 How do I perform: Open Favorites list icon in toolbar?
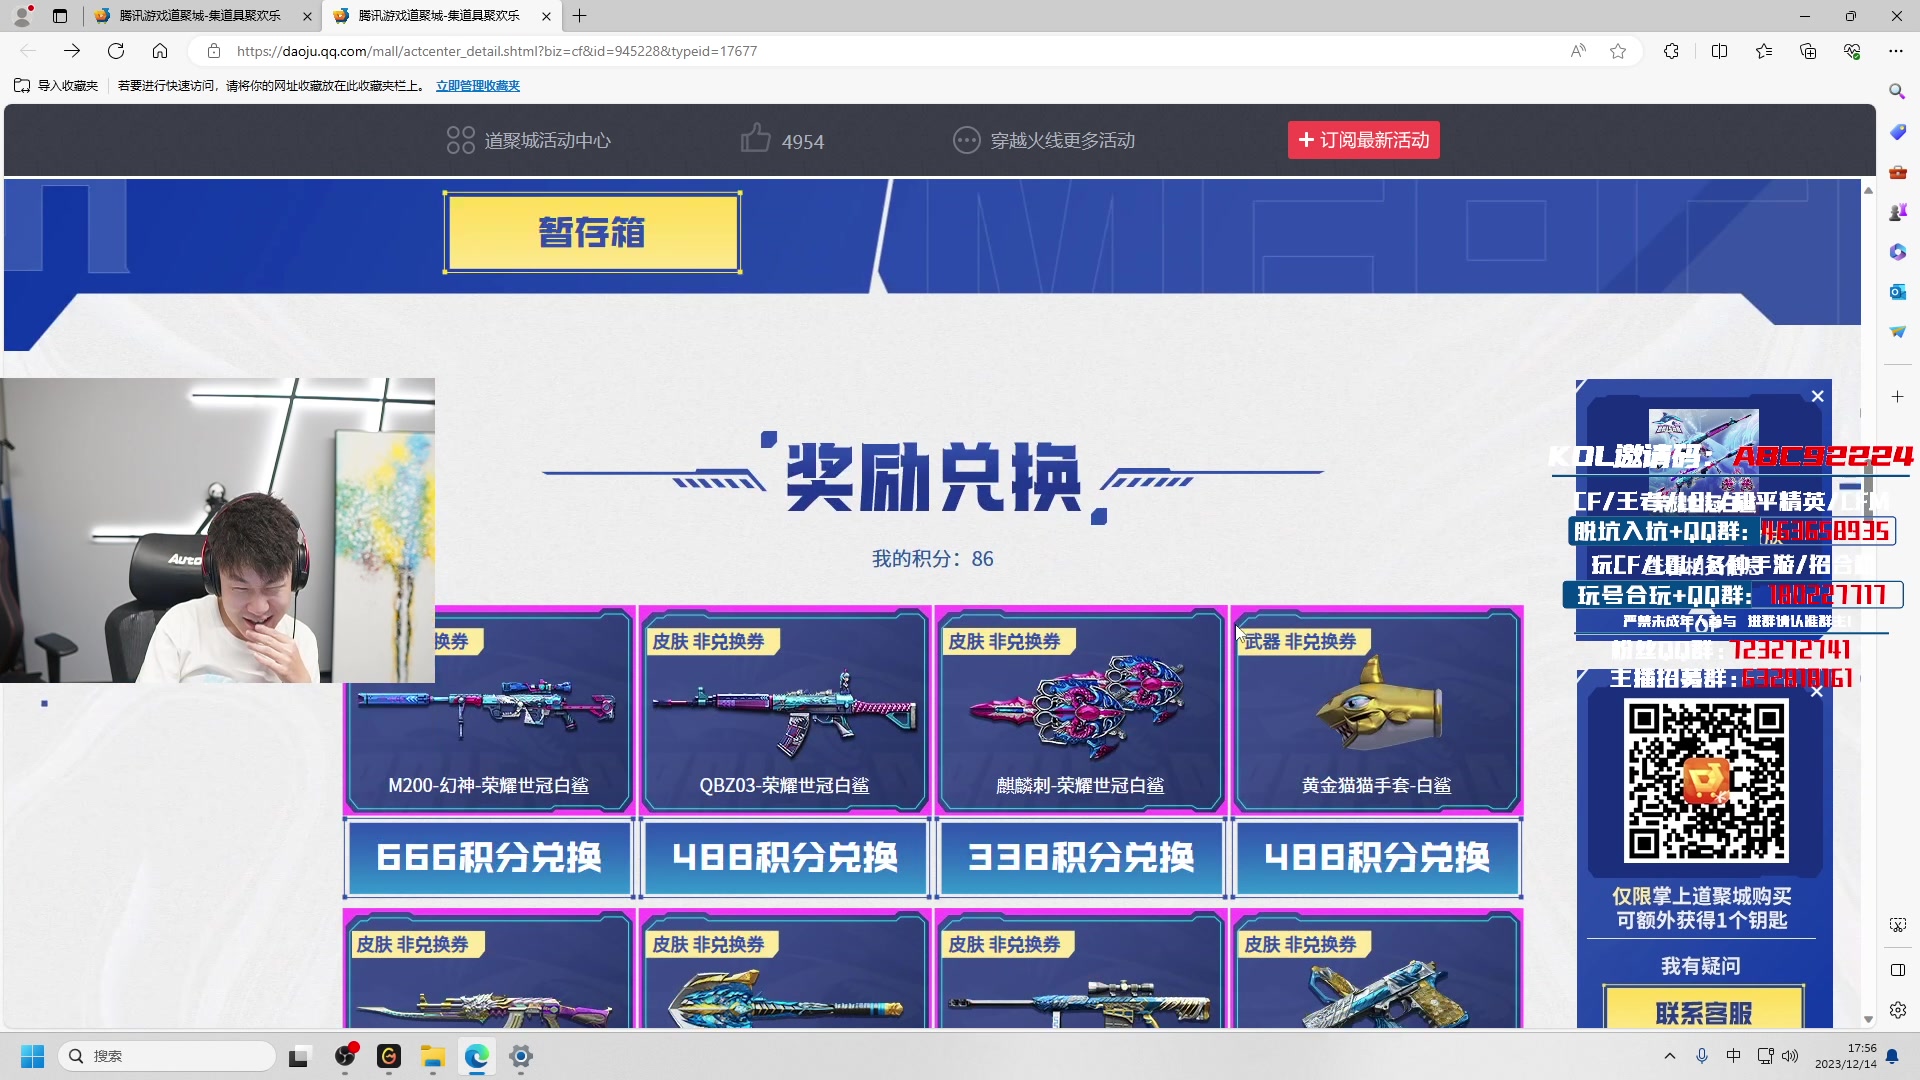1764,51
